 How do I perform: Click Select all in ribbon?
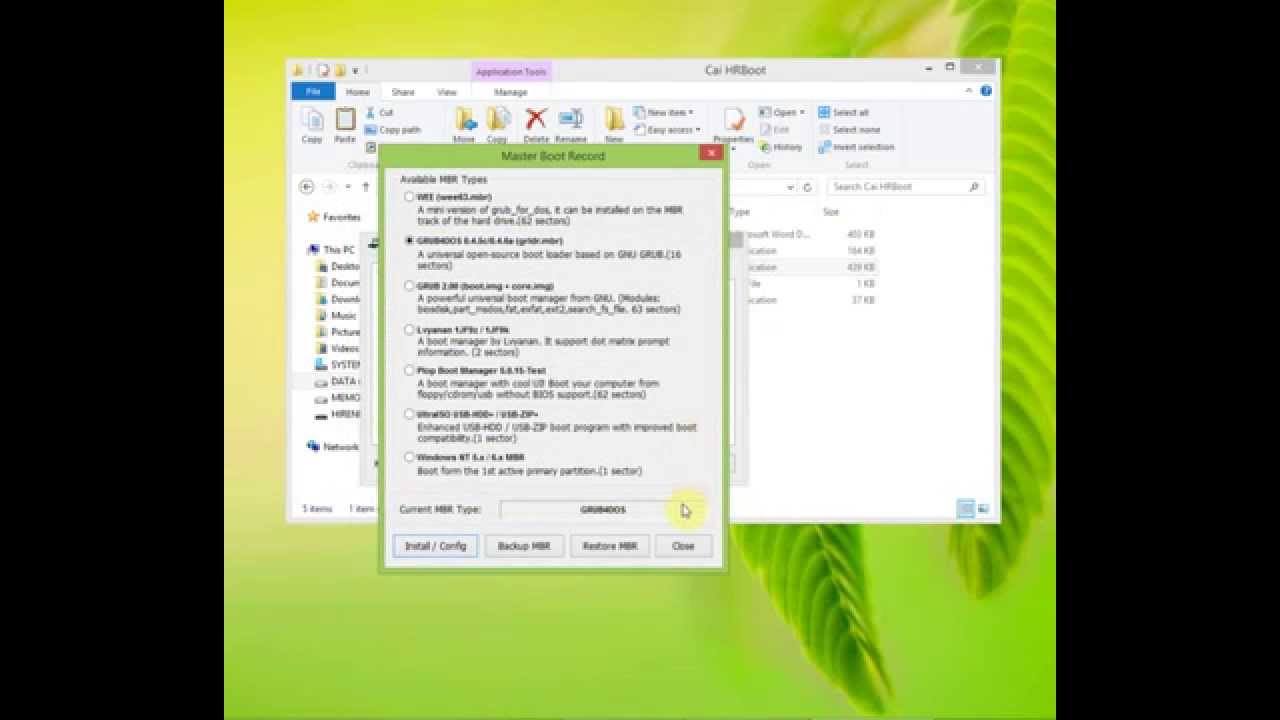[843, 113]
